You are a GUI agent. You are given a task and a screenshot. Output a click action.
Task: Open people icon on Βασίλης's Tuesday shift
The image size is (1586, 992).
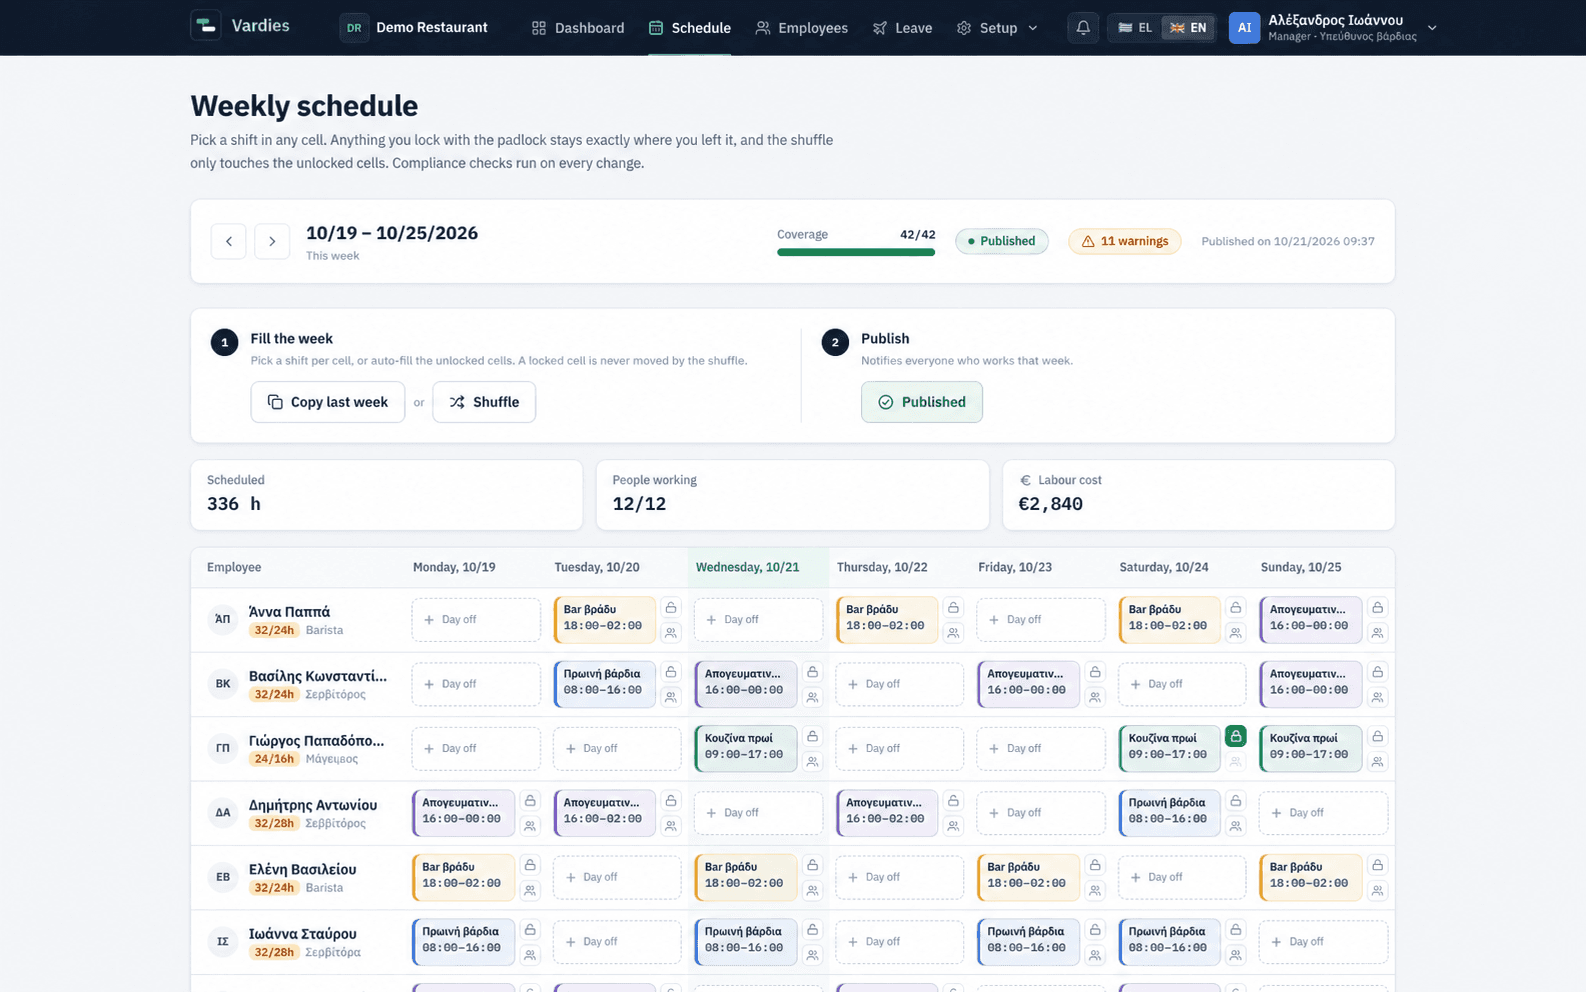click(x=671, y=697)
